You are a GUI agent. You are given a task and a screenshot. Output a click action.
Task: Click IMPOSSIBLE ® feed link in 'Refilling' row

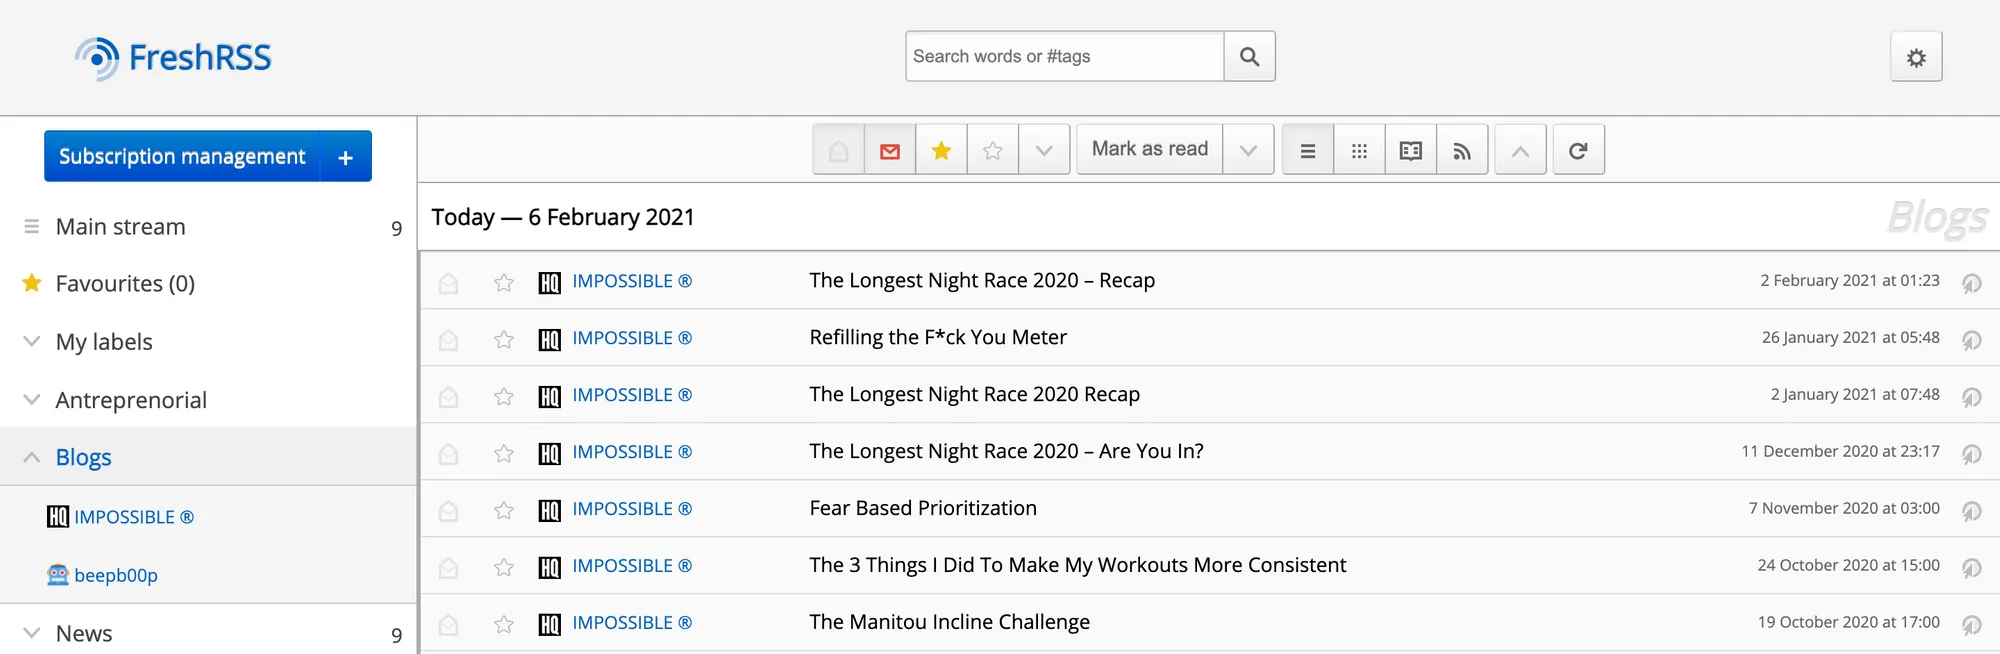[x=632, y=338]
